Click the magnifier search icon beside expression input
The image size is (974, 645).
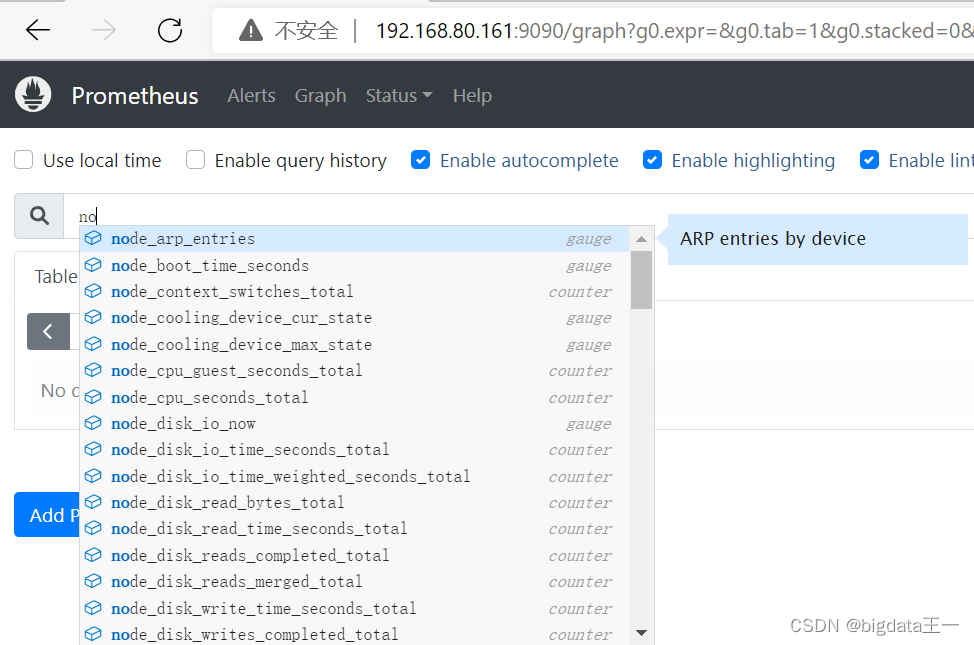(39, 216)
